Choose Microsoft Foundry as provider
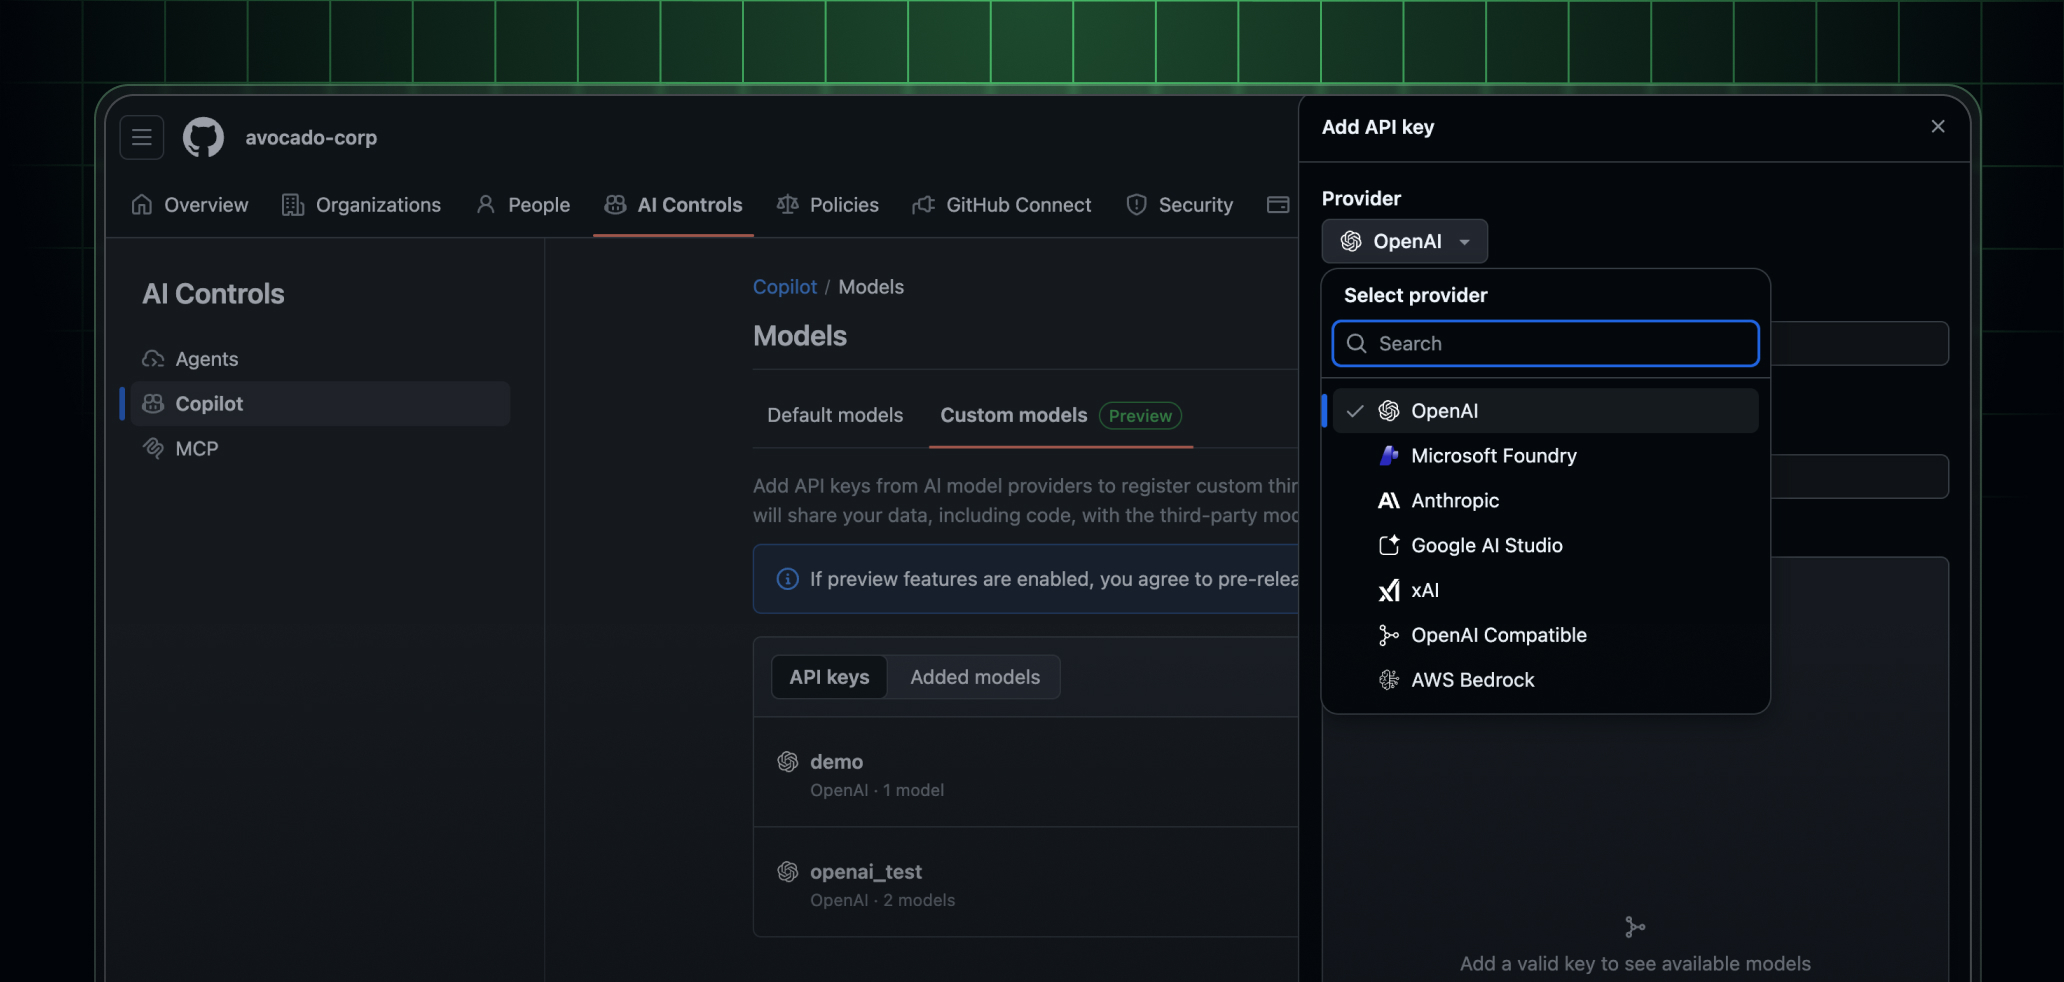 [x=1491, y=456]
